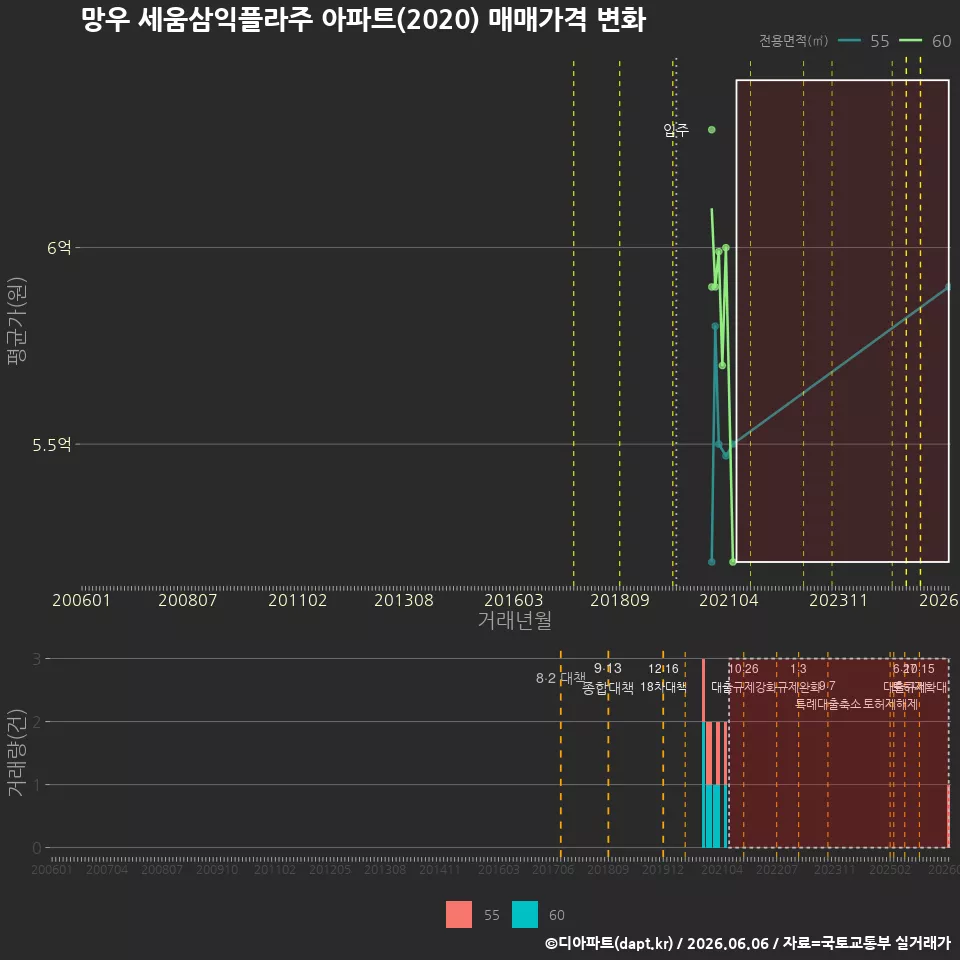
Task: Click the '200704' label on the volume chart axis
Action: (107, 869)
